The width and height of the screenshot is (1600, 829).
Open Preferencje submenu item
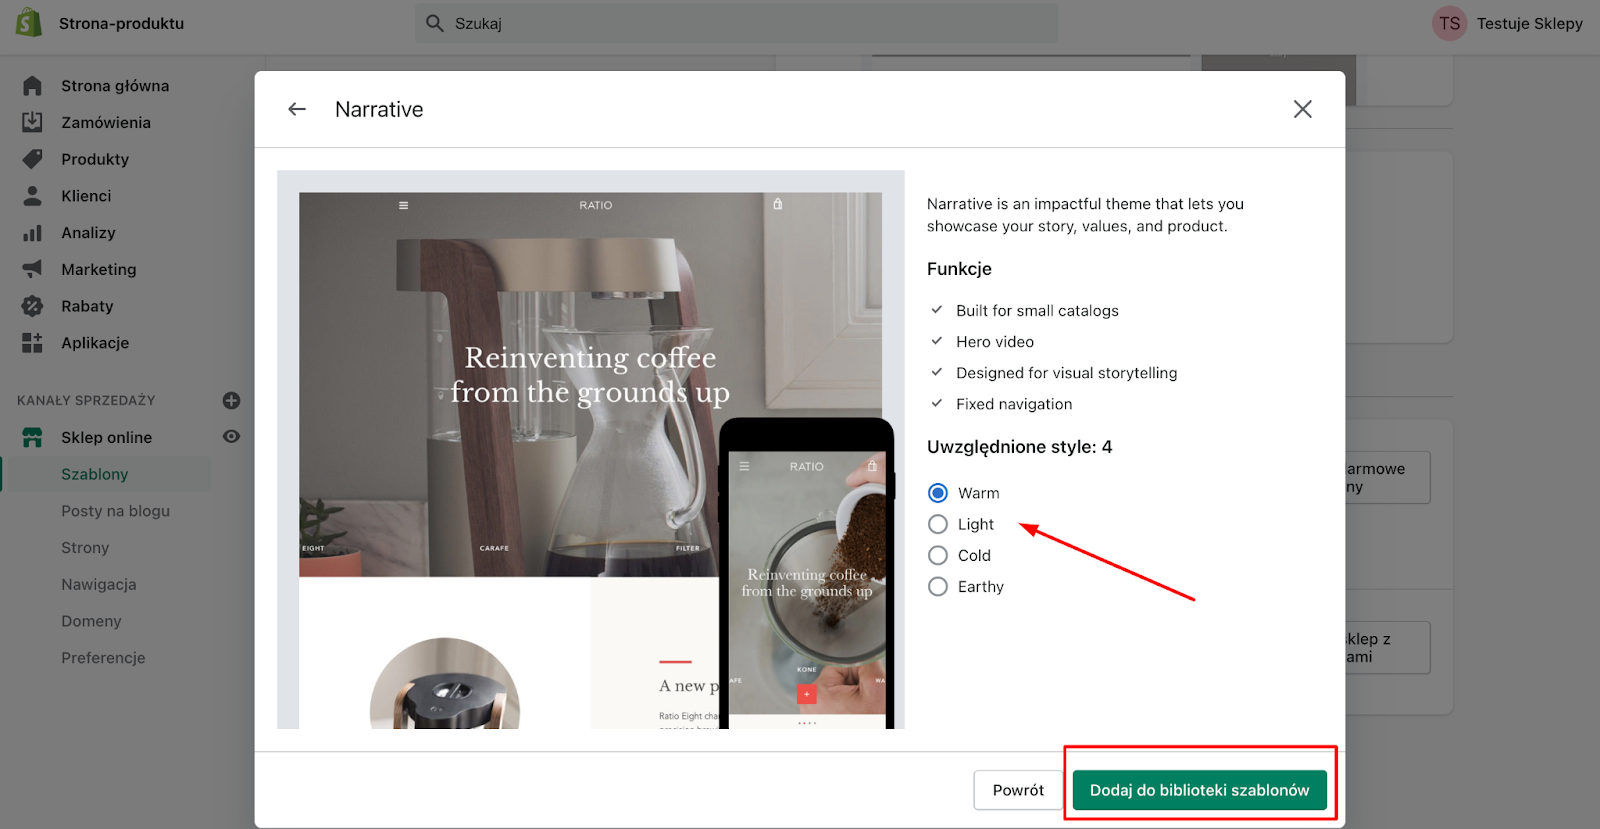click(x=103, y=658)
